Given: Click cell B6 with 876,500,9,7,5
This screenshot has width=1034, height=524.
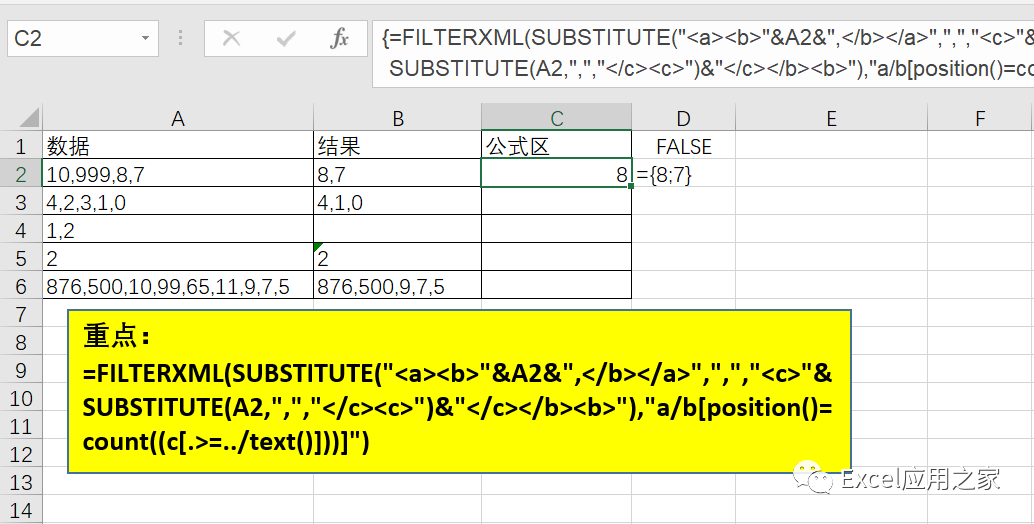Looking at the screenshot, I should [398, 285].
